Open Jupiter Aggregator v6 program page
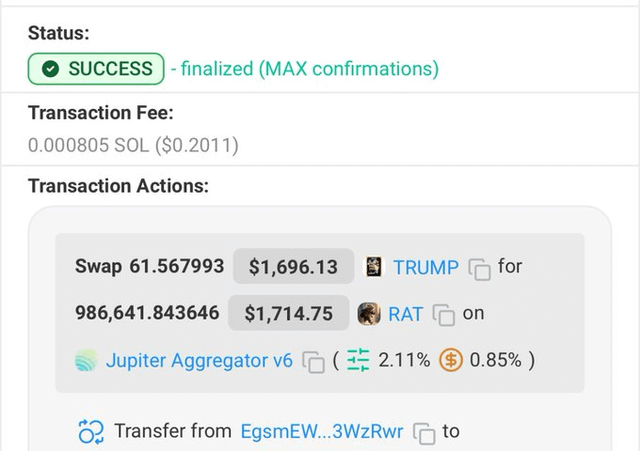 (199, 360)
